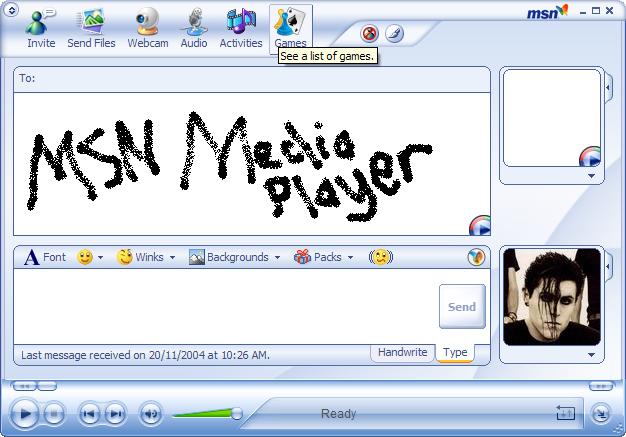Screen dimensions: 626x437
Task: Click the rewind button on the seek bar
Action: point(24,386)
